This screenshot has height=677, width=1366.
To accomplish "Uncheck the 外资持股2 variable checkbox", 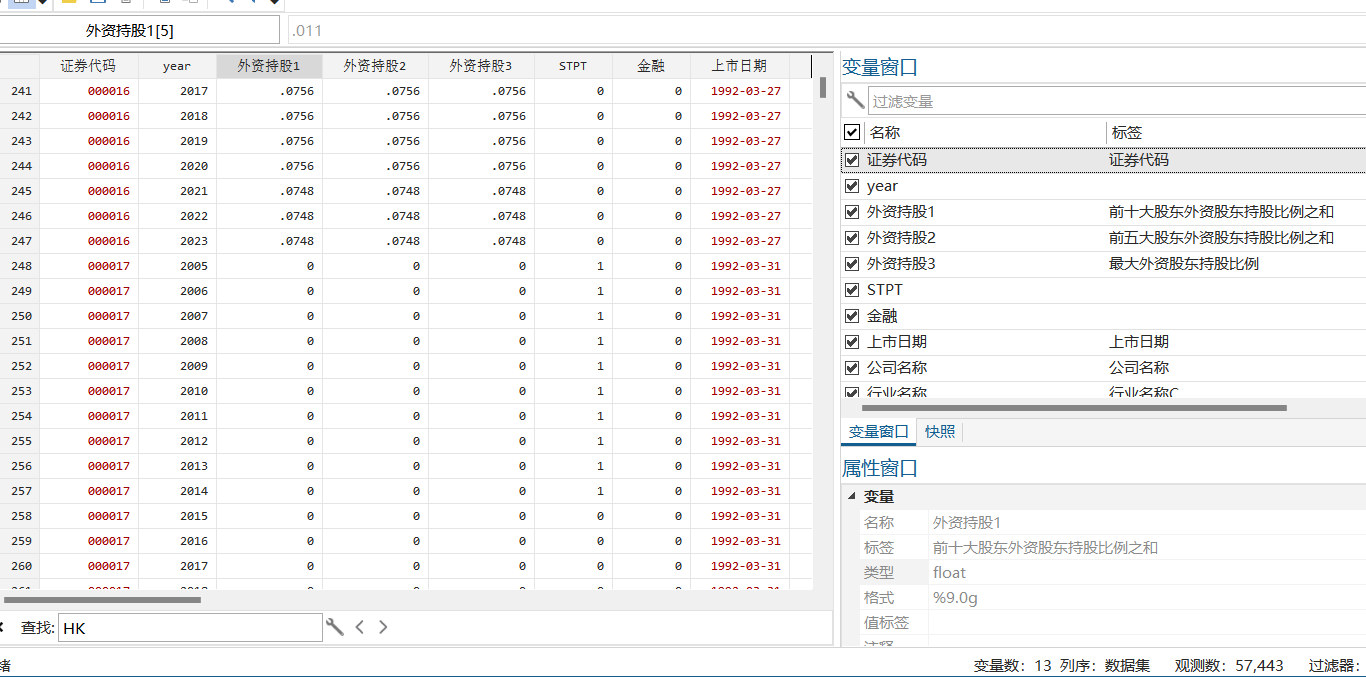I will (x=852, y=238).
